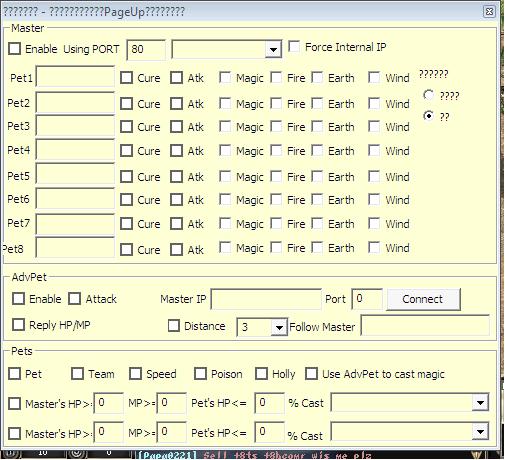Open the second % Cast dropdown
This screenshot has height=460, width=505.
click(x=480, y=432)
